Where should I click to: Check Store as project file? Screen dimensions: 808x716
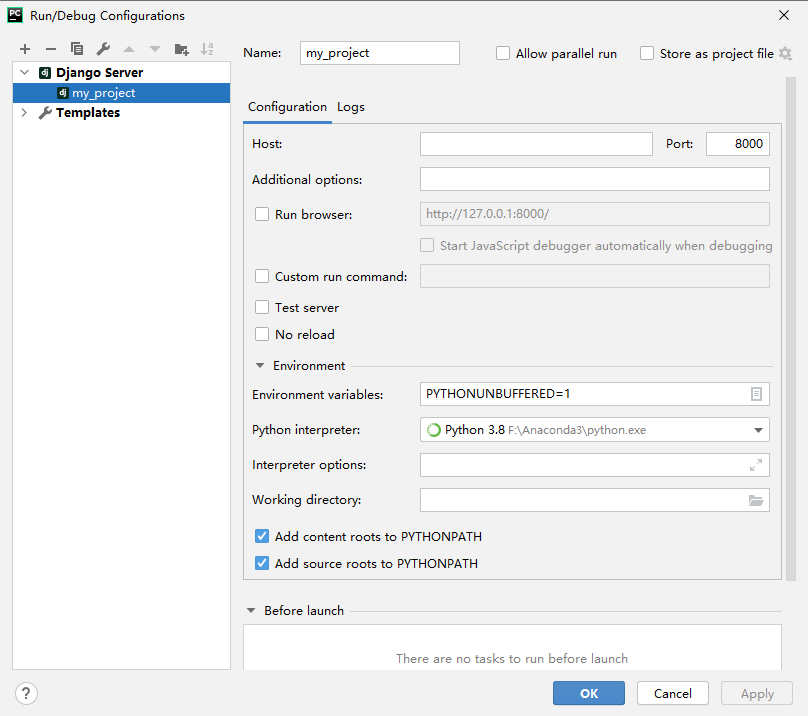coord(647,53)
